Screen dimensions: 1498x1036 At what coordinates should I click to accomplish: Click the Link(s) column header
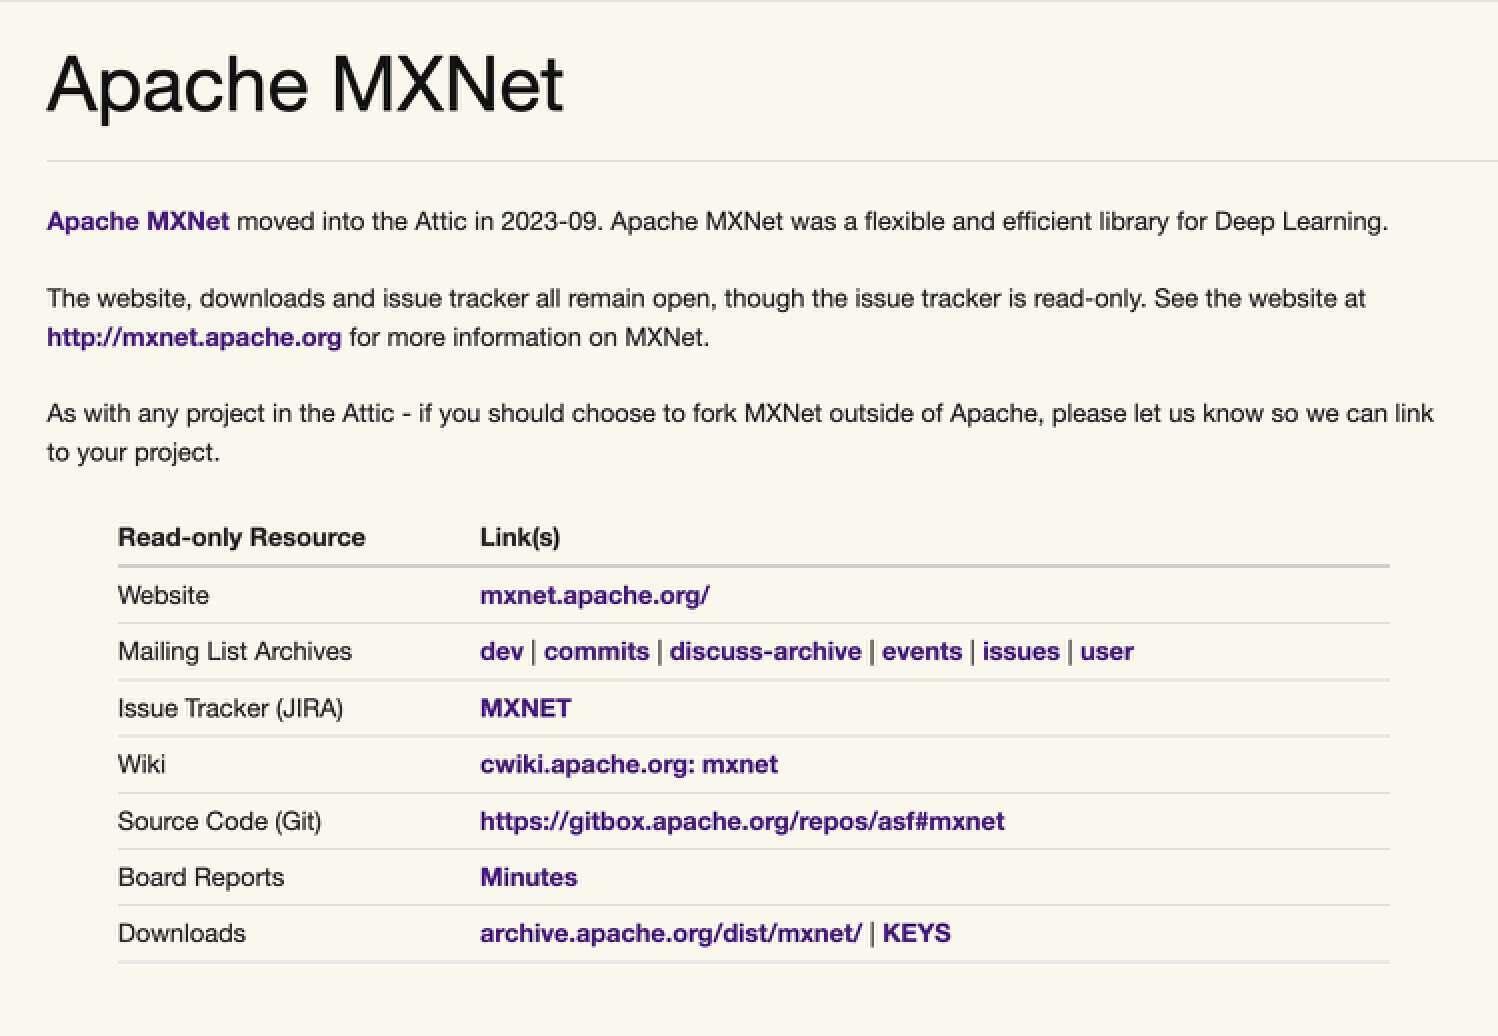tap(520, 537)
